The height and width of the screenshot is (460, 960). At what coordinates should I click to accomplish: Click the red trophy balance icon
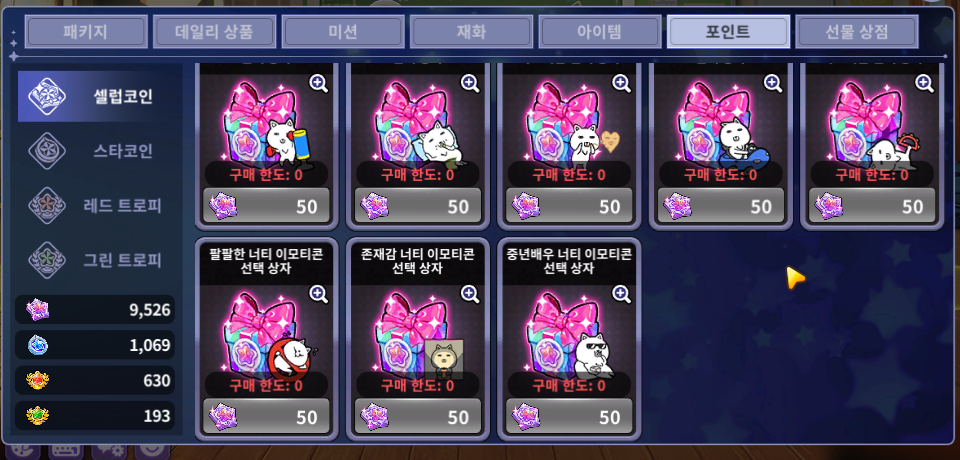pos(38,381)
